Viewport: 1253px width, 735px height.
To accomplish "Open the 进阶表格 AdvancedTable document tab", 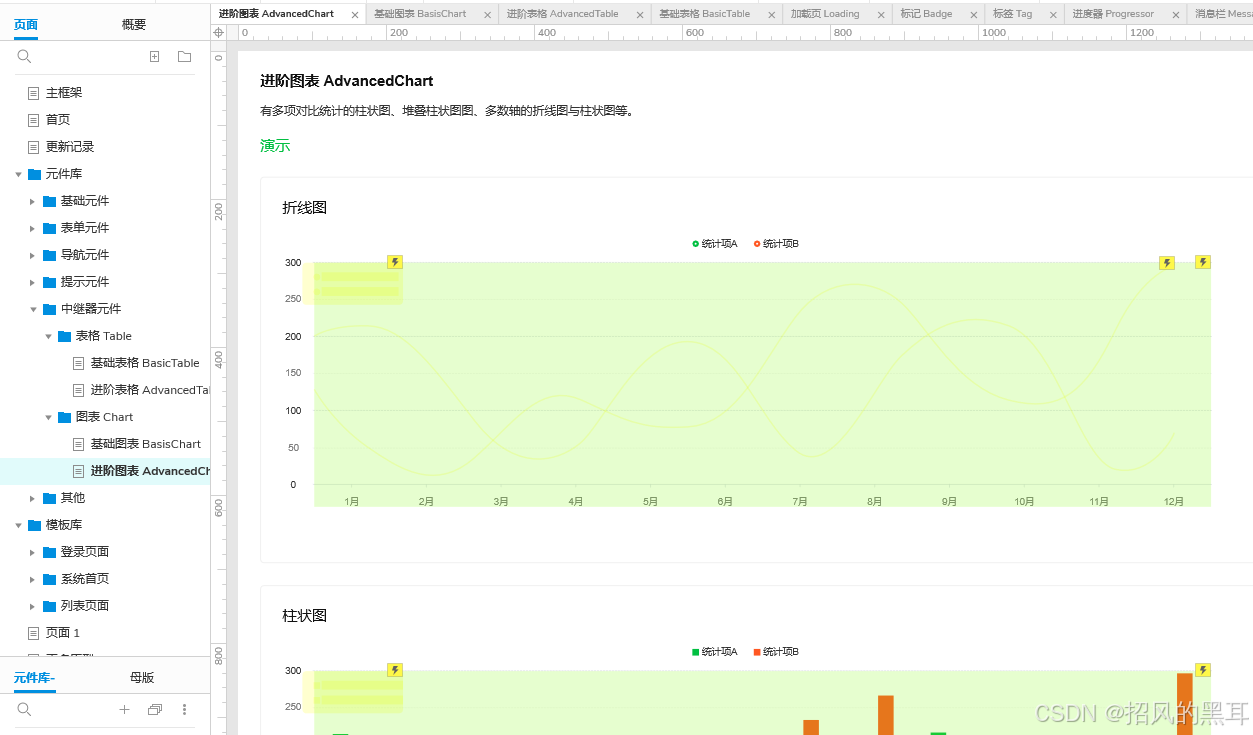I will 562,14.
